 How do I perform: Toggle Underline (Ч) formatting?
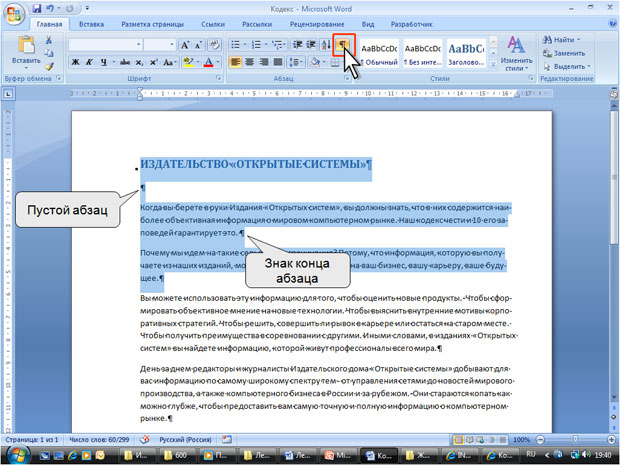[x=103, y=62]
